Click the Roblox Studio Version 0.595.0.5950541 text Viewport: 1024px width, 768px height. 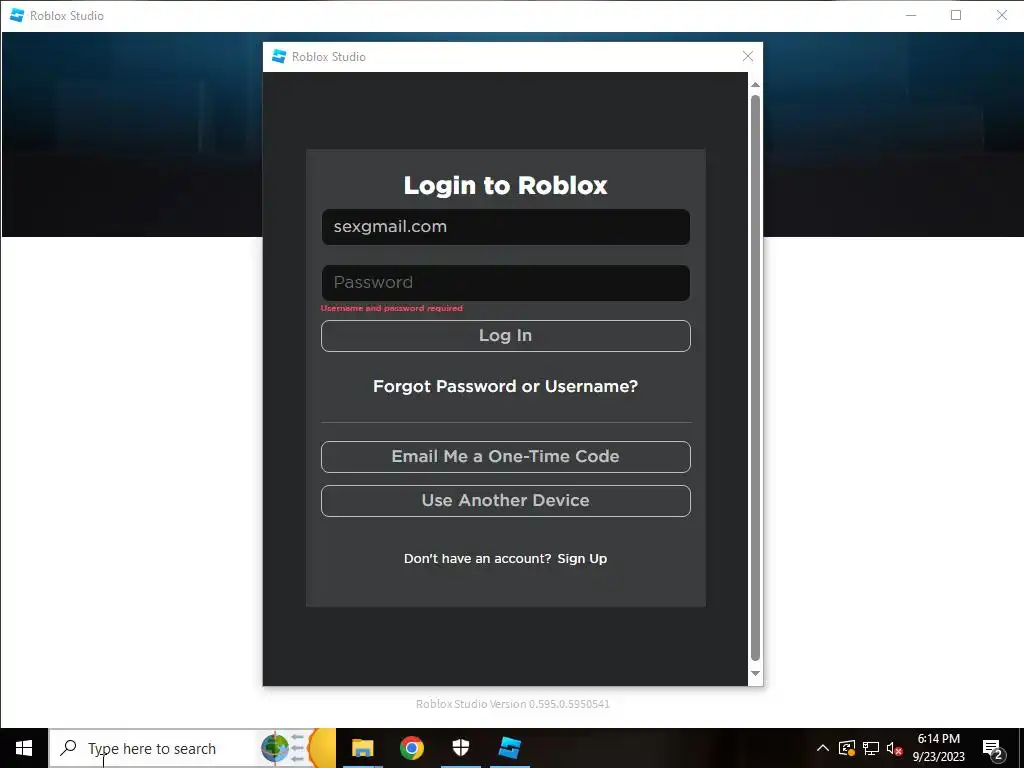(513, 704)
